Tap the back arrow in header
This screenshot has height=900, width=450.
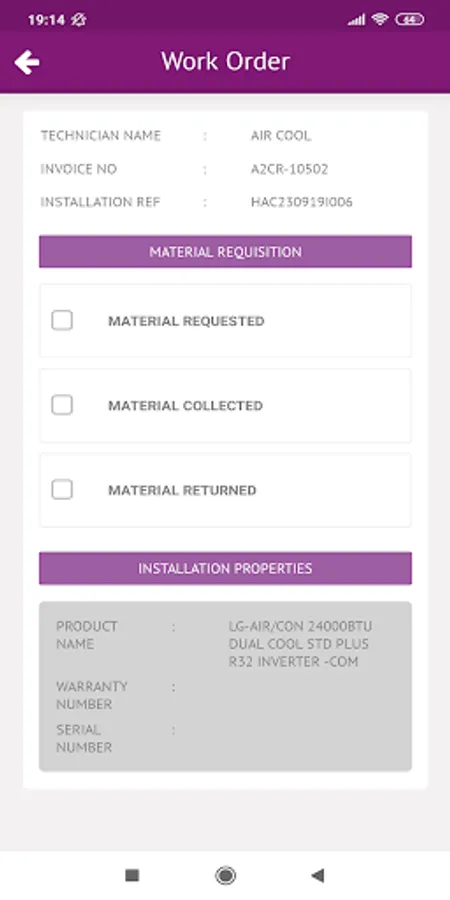(x=27, y=62)
